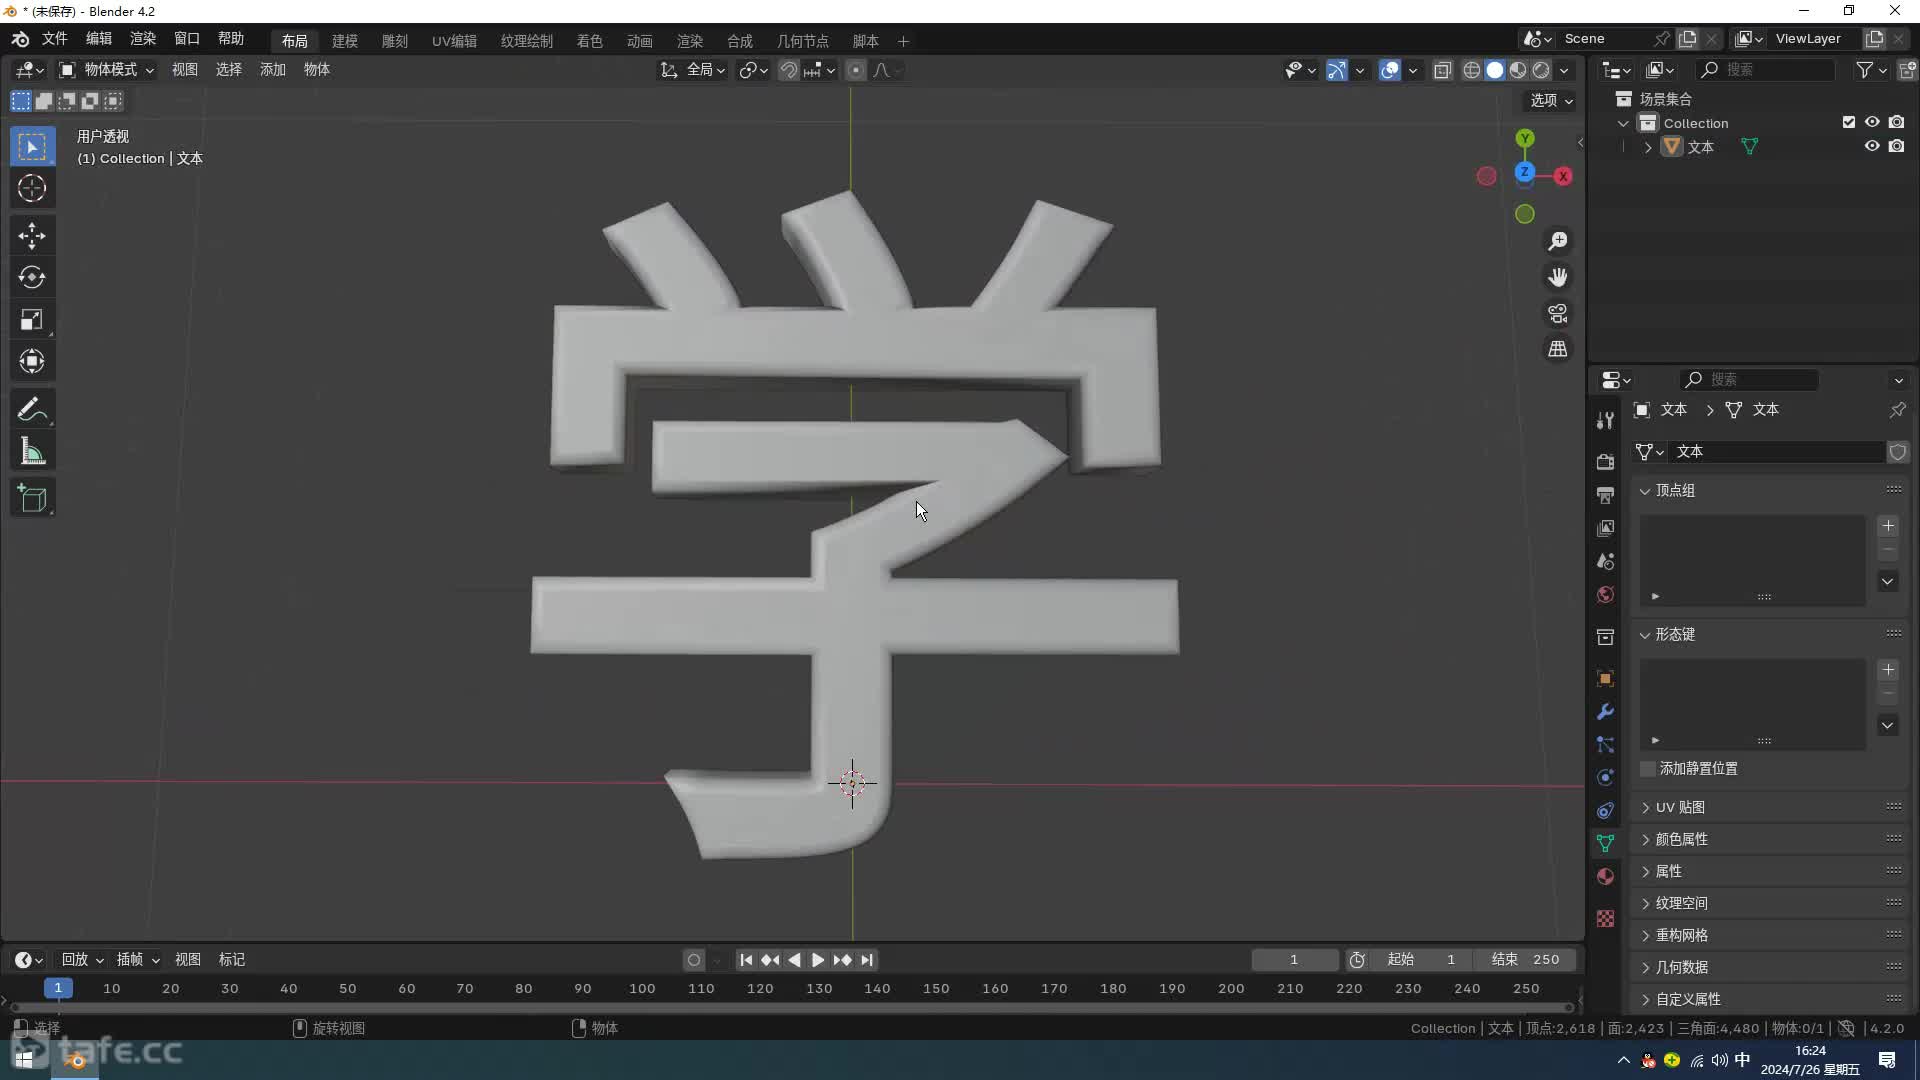
Task: Switch to rendered viewport shading
Action: [1541, 70]
